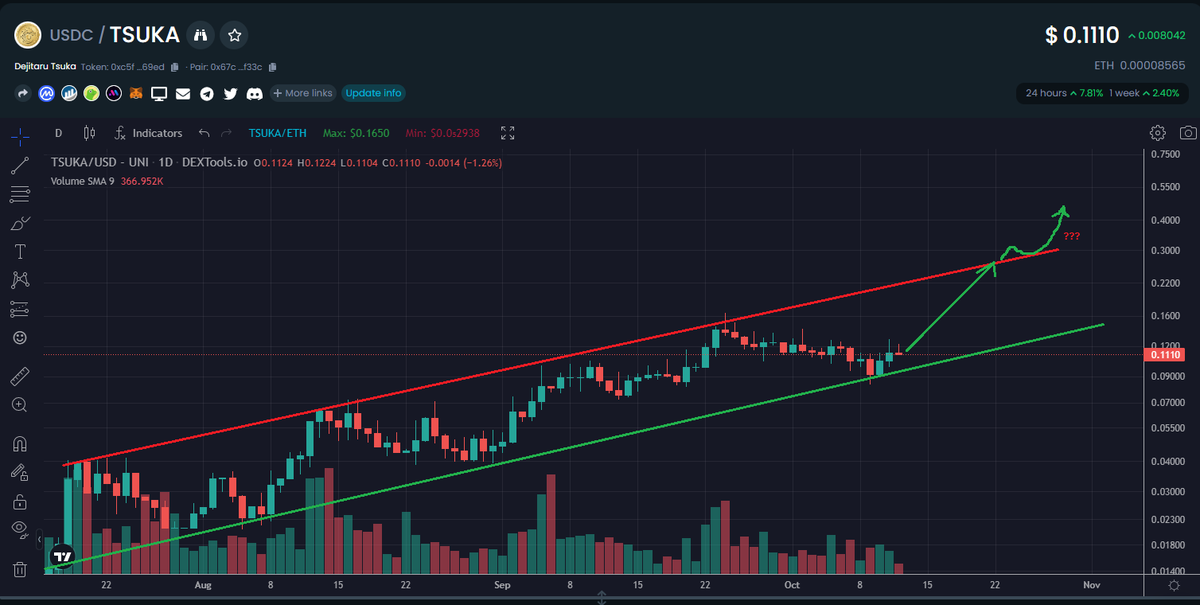This screenshot has height=605, width=1200.
Task: Redo the chart action
Action: (x=226, y=133)
